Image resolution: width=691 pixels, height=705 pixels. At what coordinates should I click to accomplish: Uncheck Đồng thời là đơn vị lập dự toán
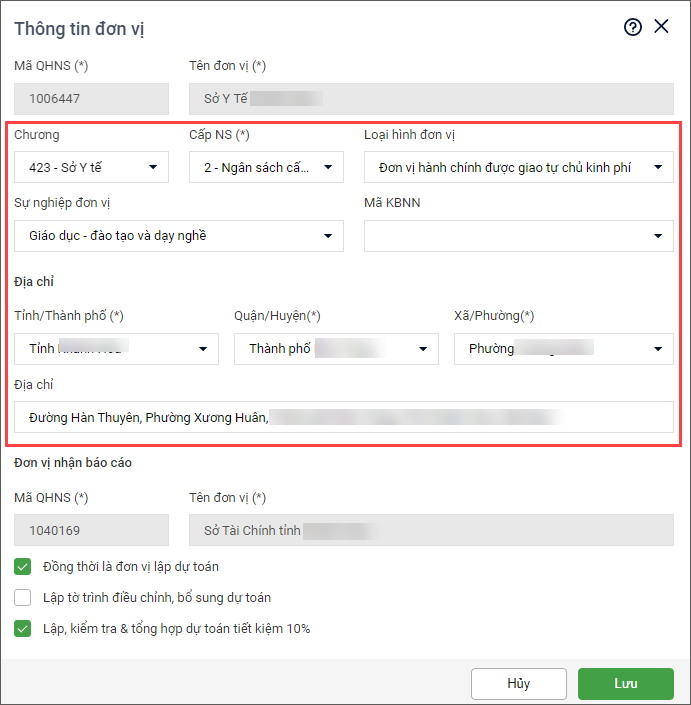point(23,567)
